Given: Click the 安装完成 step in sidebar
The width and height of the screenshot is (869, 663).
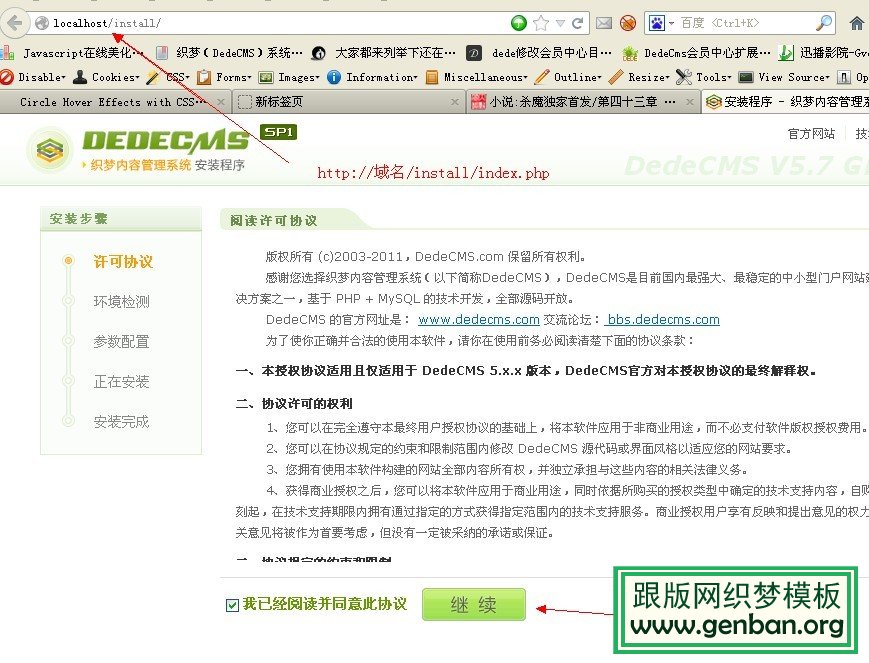Looking at the screenshot, I should point(121,422).
